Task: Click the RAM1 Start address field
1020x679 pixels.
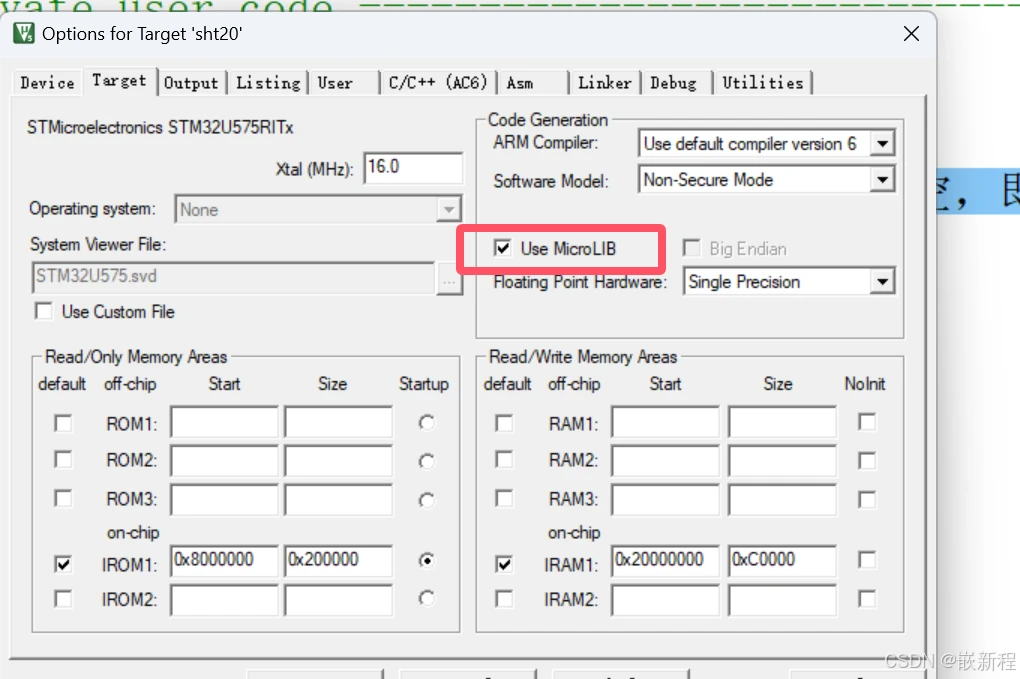Action: [665, 422]
